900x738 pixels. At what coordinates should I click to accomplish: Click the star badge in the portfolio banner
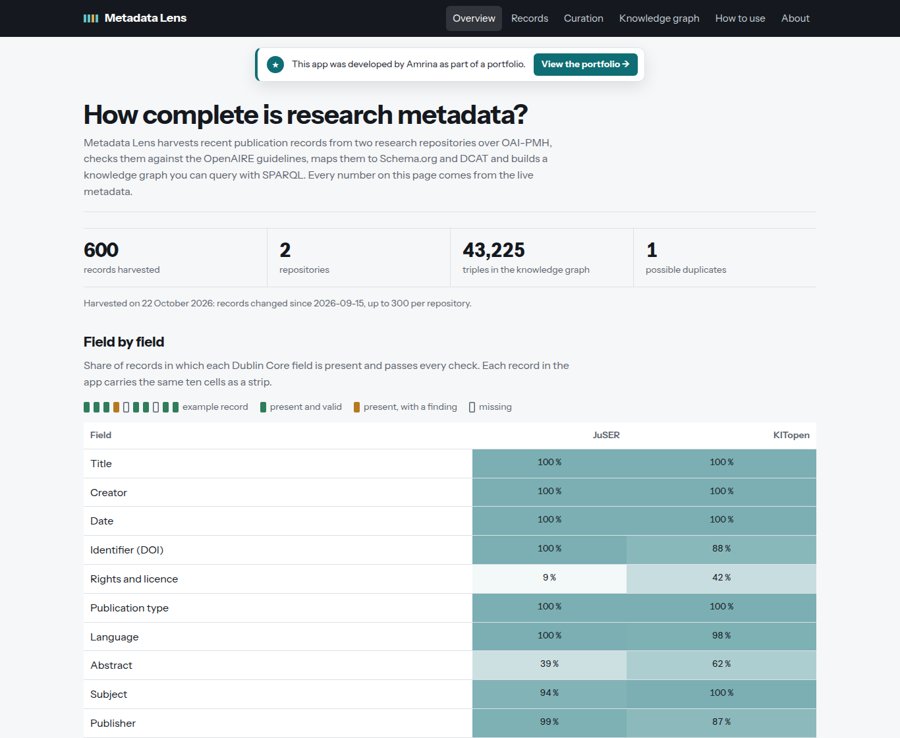276,64
